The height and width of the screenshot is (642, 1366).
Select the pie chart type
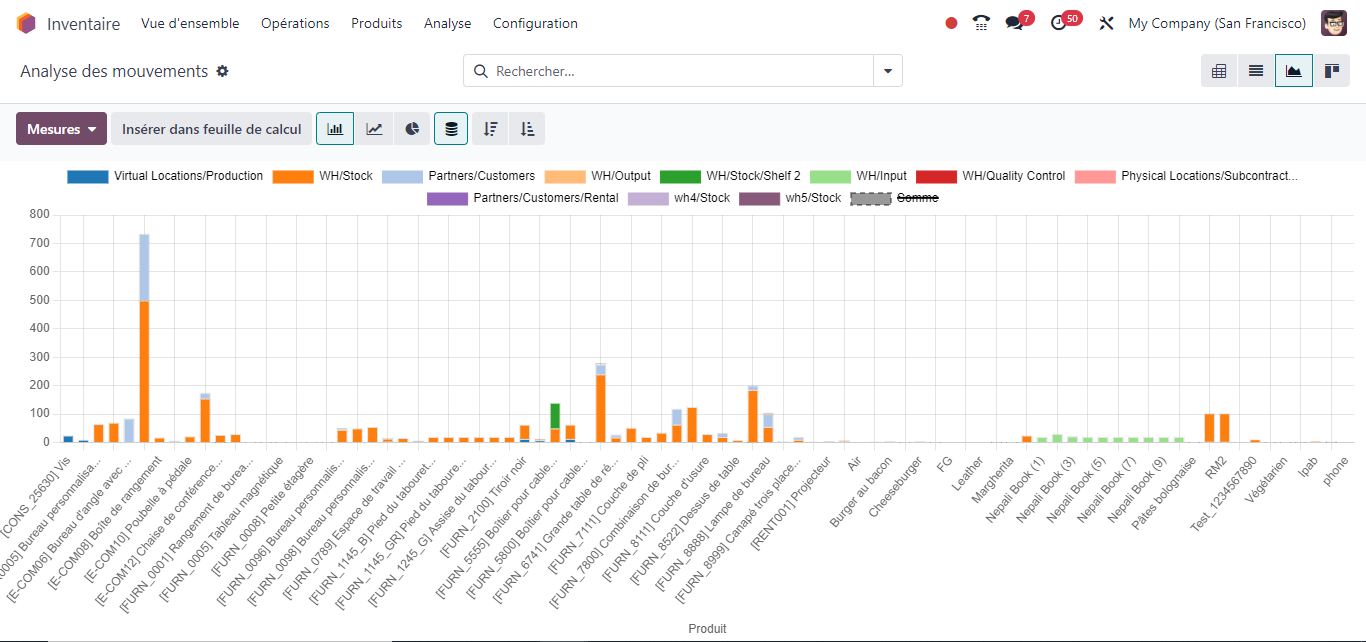coord(411,129)
